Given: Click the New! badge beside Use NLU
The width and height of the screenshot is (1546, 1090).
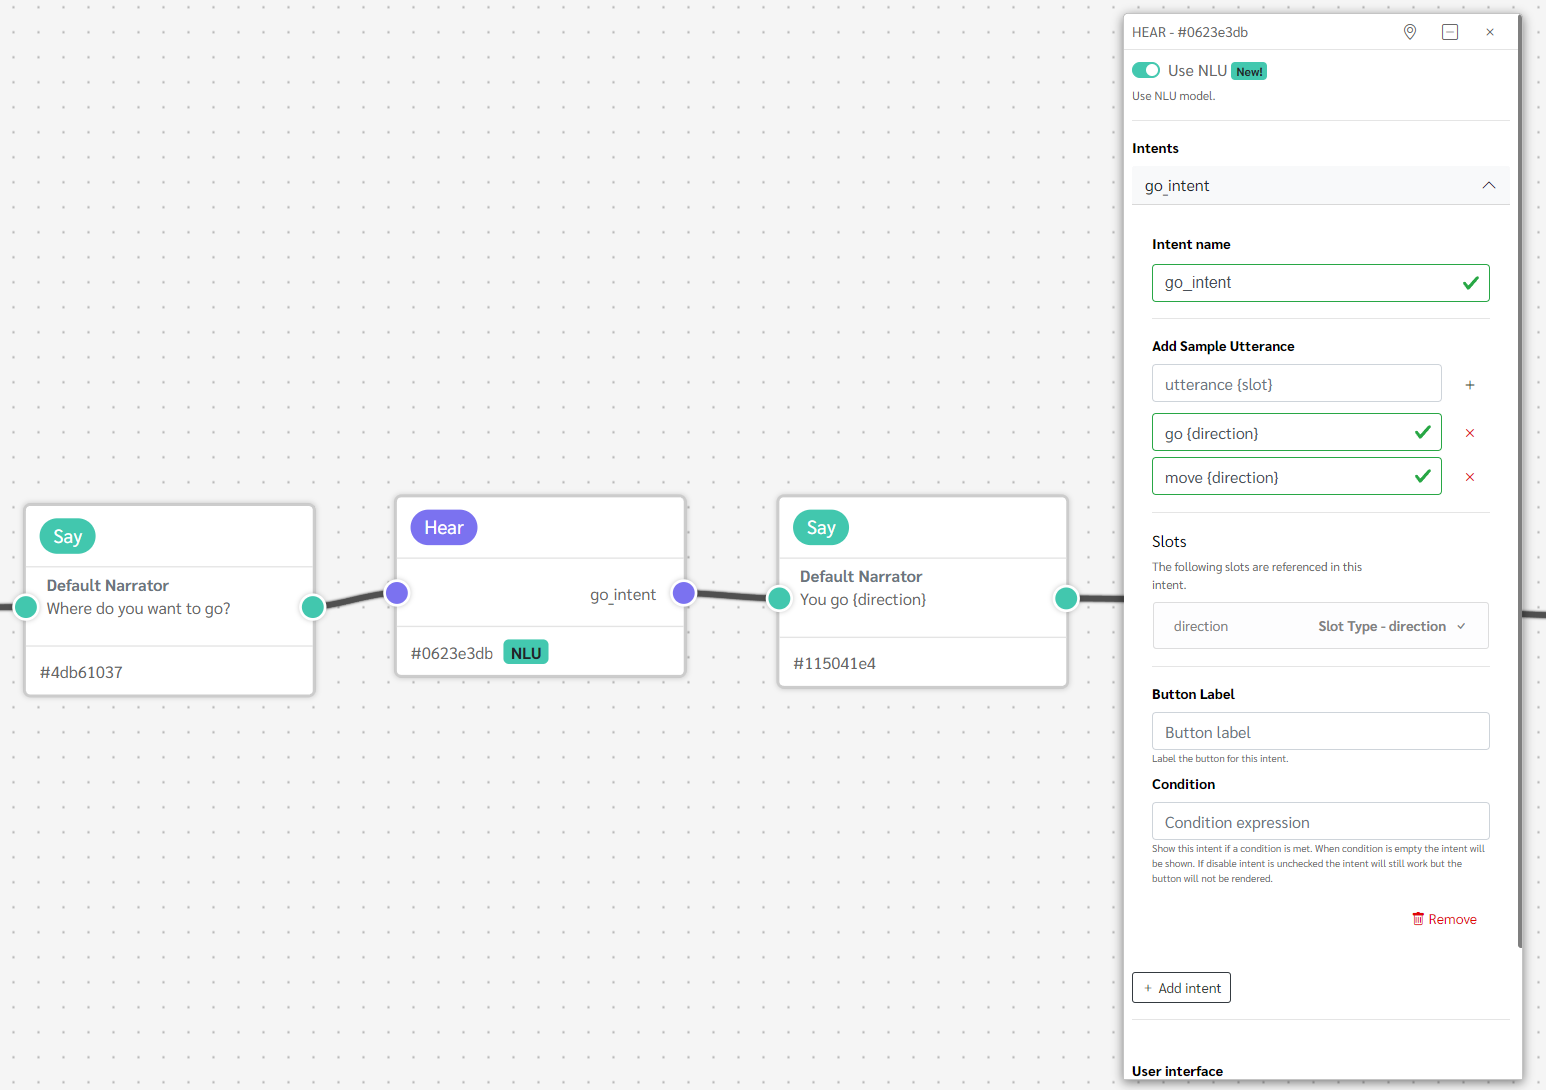Looking at the screenshot, I should tap(1249, 72).
